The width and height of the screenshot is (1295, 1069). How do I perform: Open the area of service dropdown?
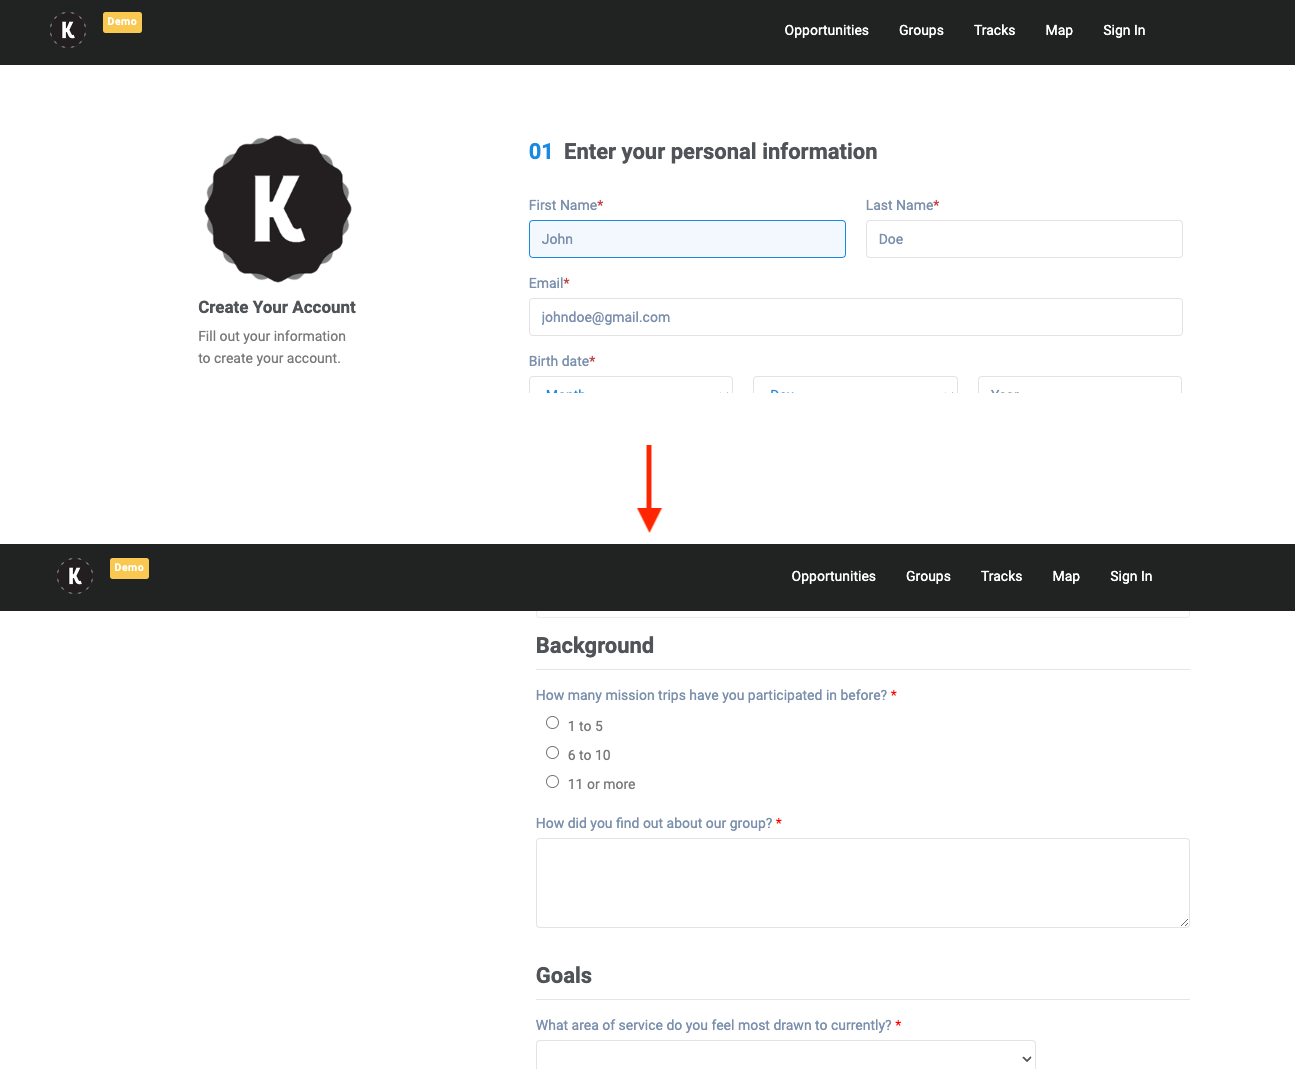point(786,1056)
